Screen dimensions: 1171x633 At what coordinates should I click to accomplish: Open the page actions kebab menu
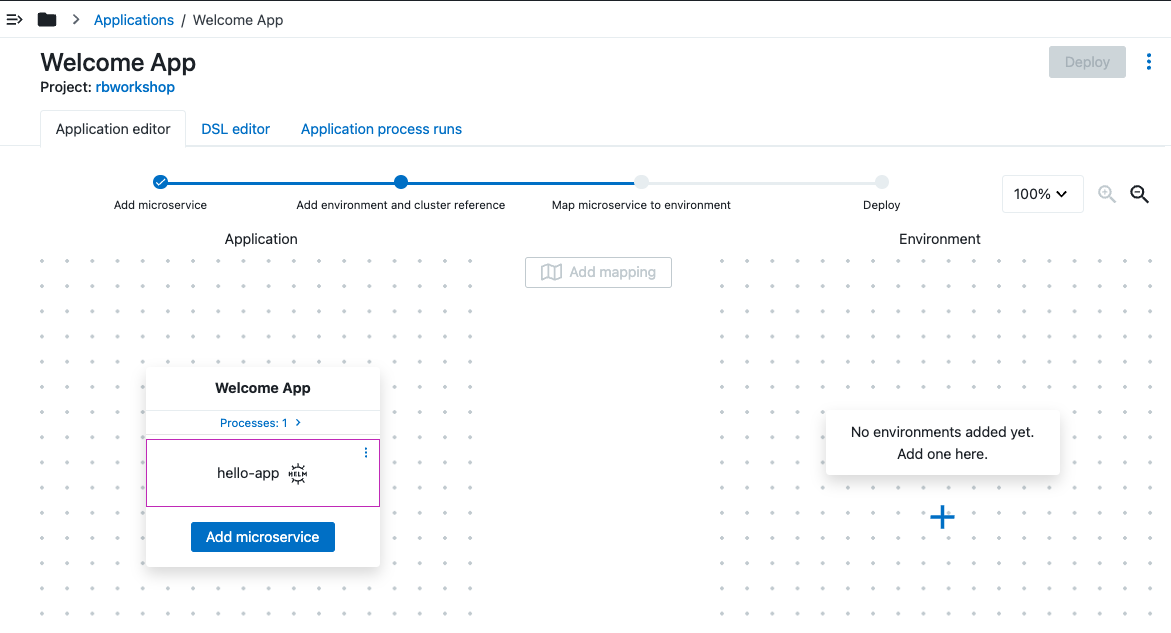pyautogui.click(x=1149, y=62)
